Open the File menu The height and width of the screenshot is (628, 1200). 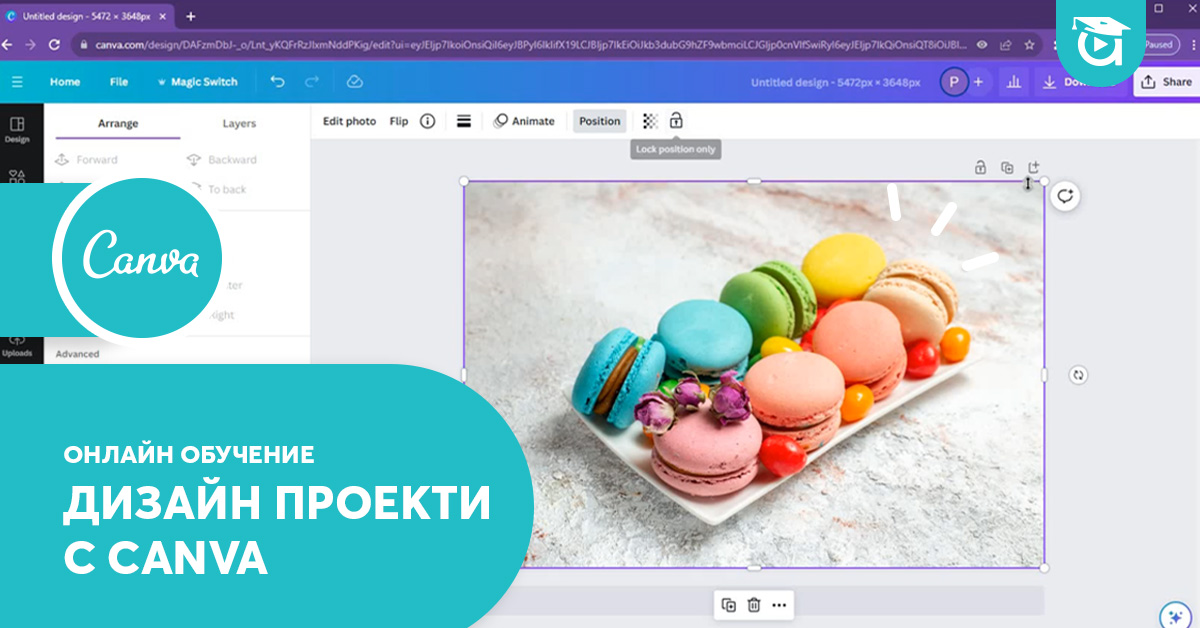coord(119,82)
